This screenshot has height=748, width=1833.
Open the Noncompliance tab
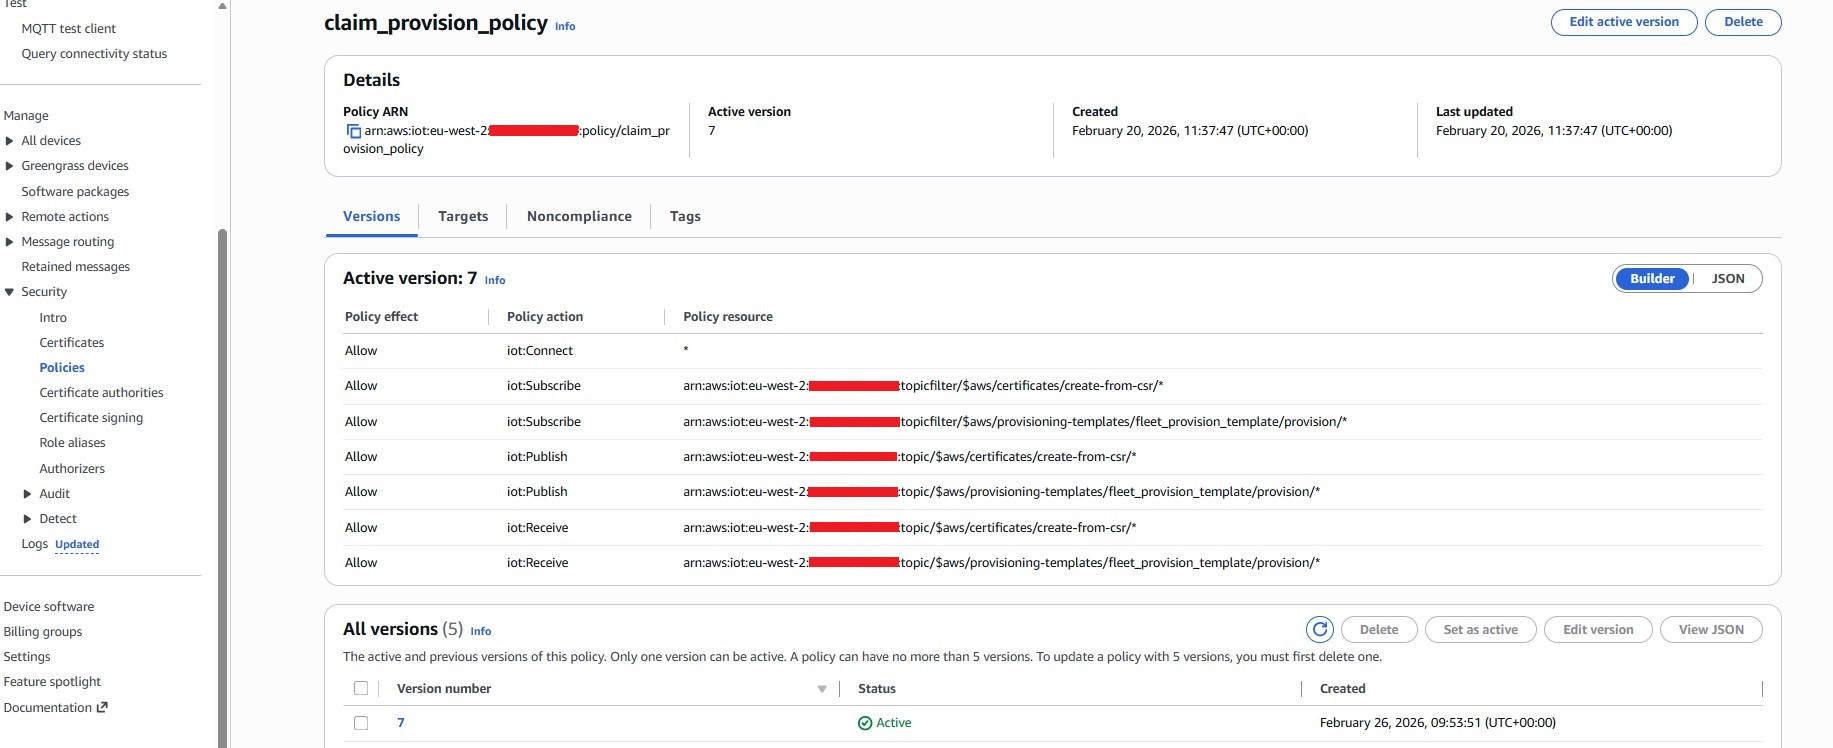click(x=579, y=216)
